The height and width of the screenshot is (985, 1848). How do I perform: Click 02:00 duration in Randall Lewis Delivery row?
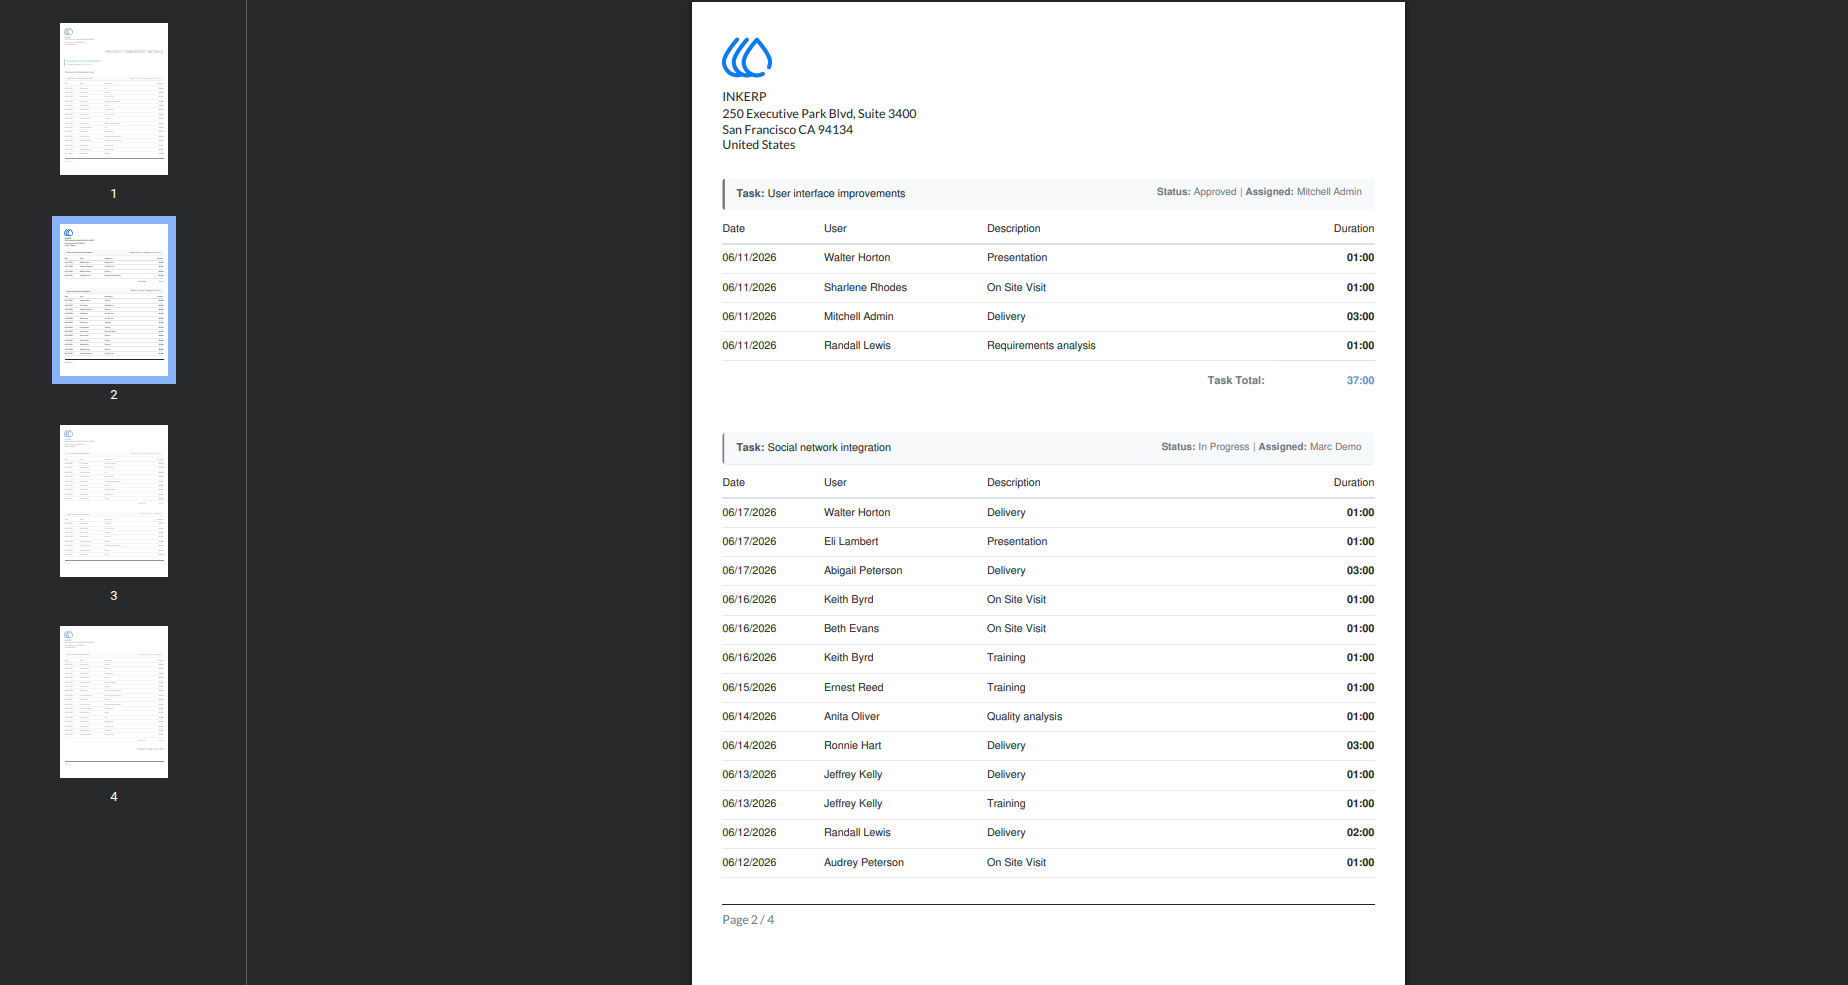[x=1360, y=833]
